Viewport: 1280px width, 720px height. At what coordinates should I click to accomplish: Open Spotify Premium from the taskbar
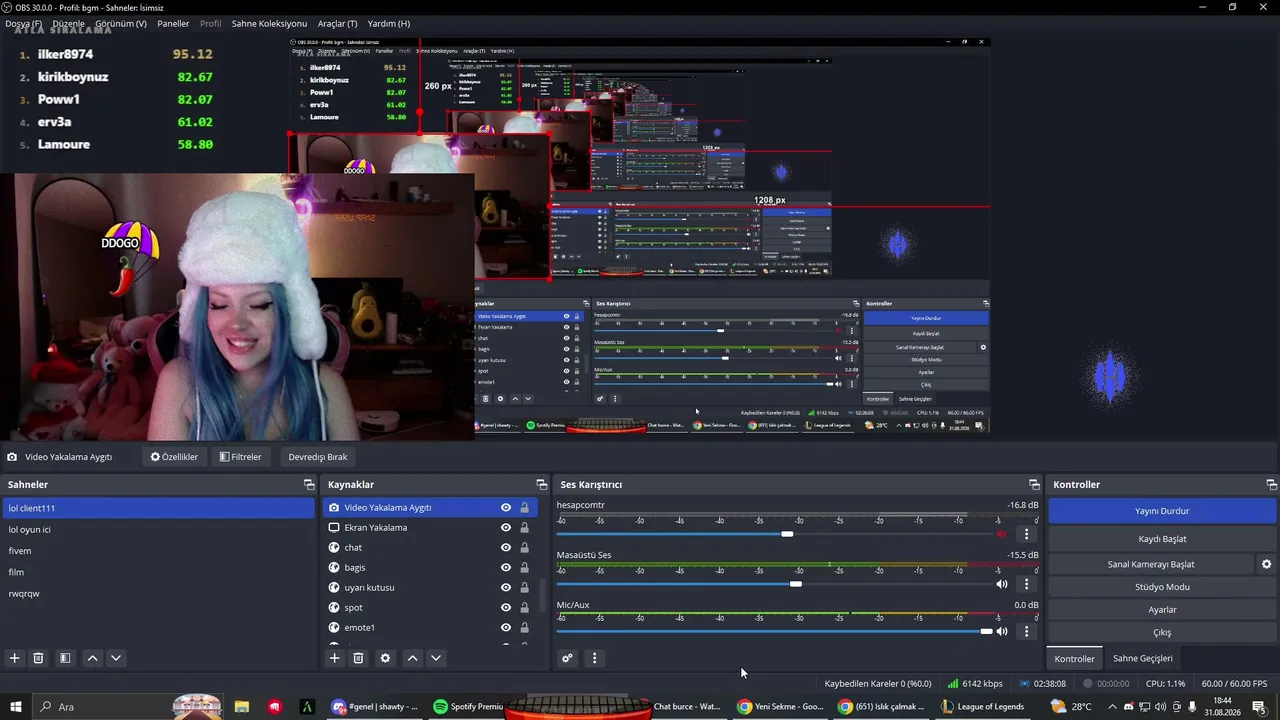click(x=468, y=706)
